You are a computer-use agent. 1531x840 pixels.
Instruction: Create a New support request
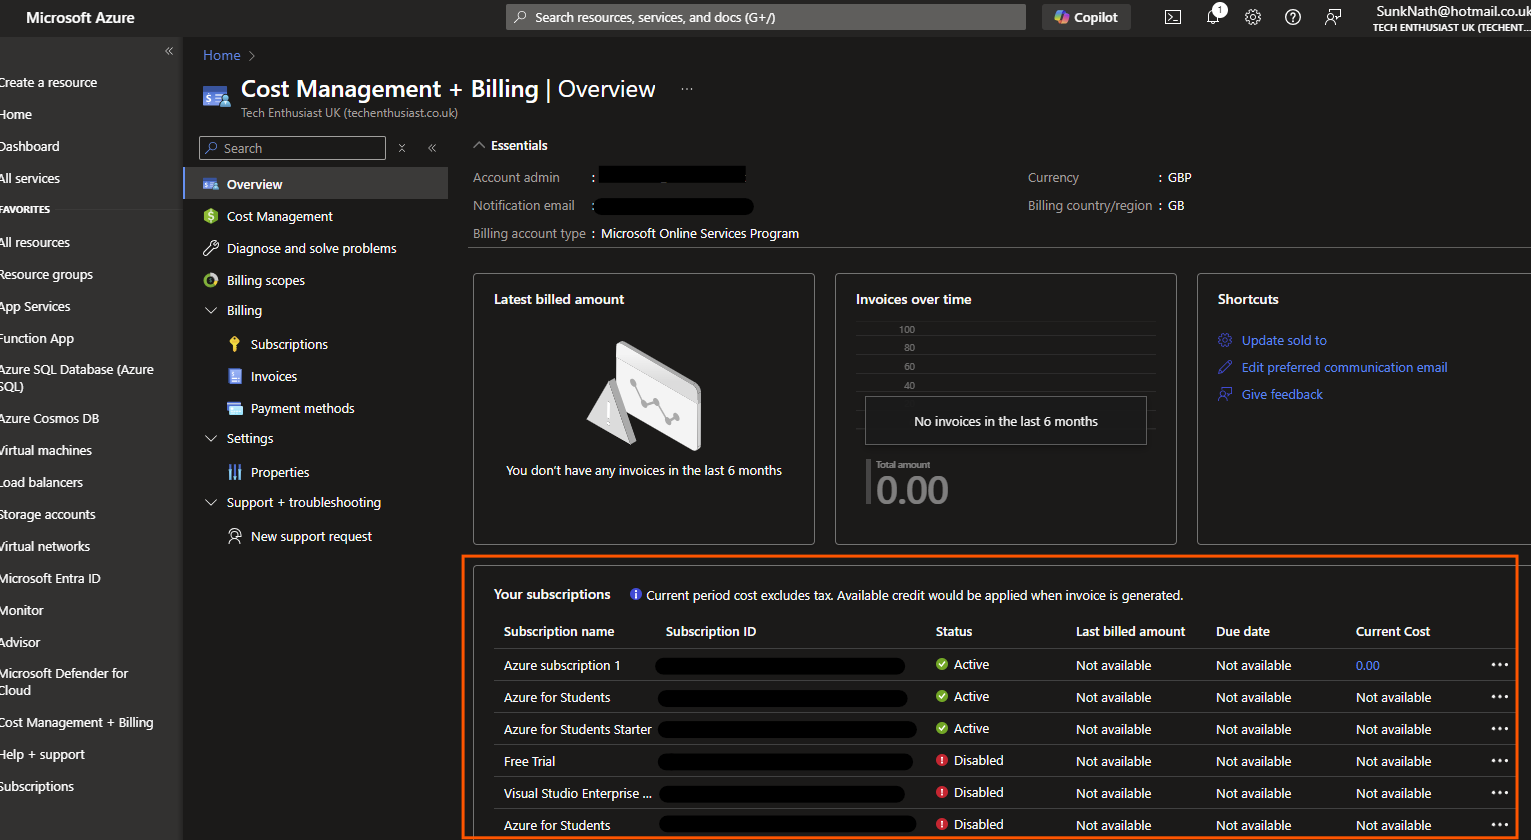tap(312, 536)
